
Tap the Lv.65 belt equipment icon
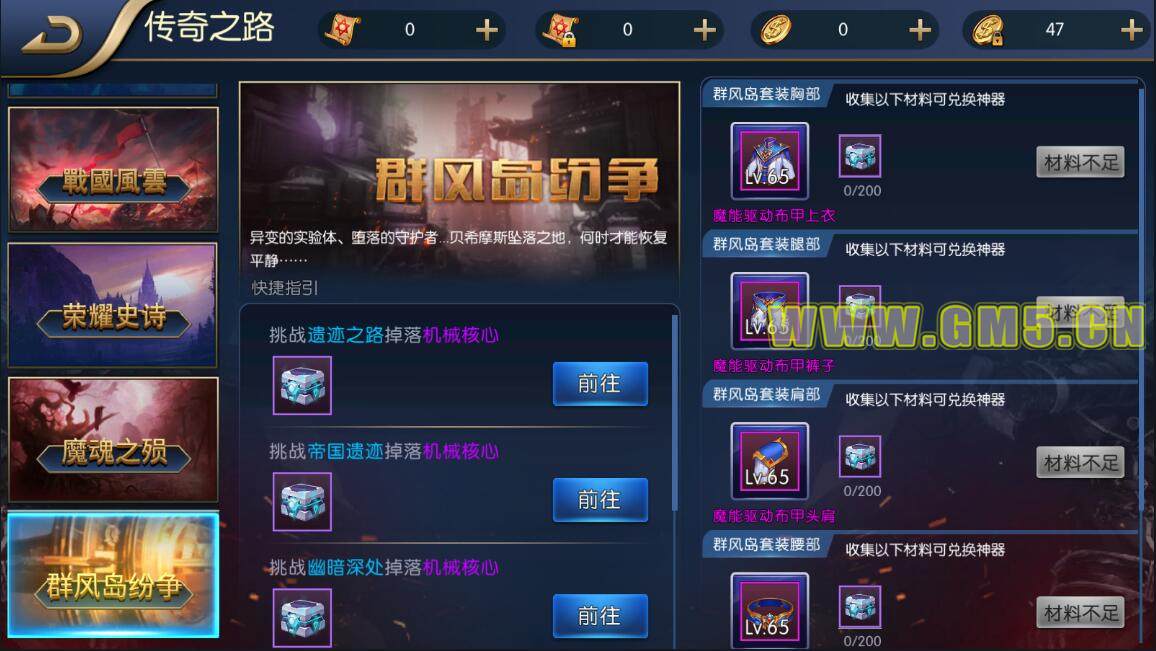click(x=769, y=610)
